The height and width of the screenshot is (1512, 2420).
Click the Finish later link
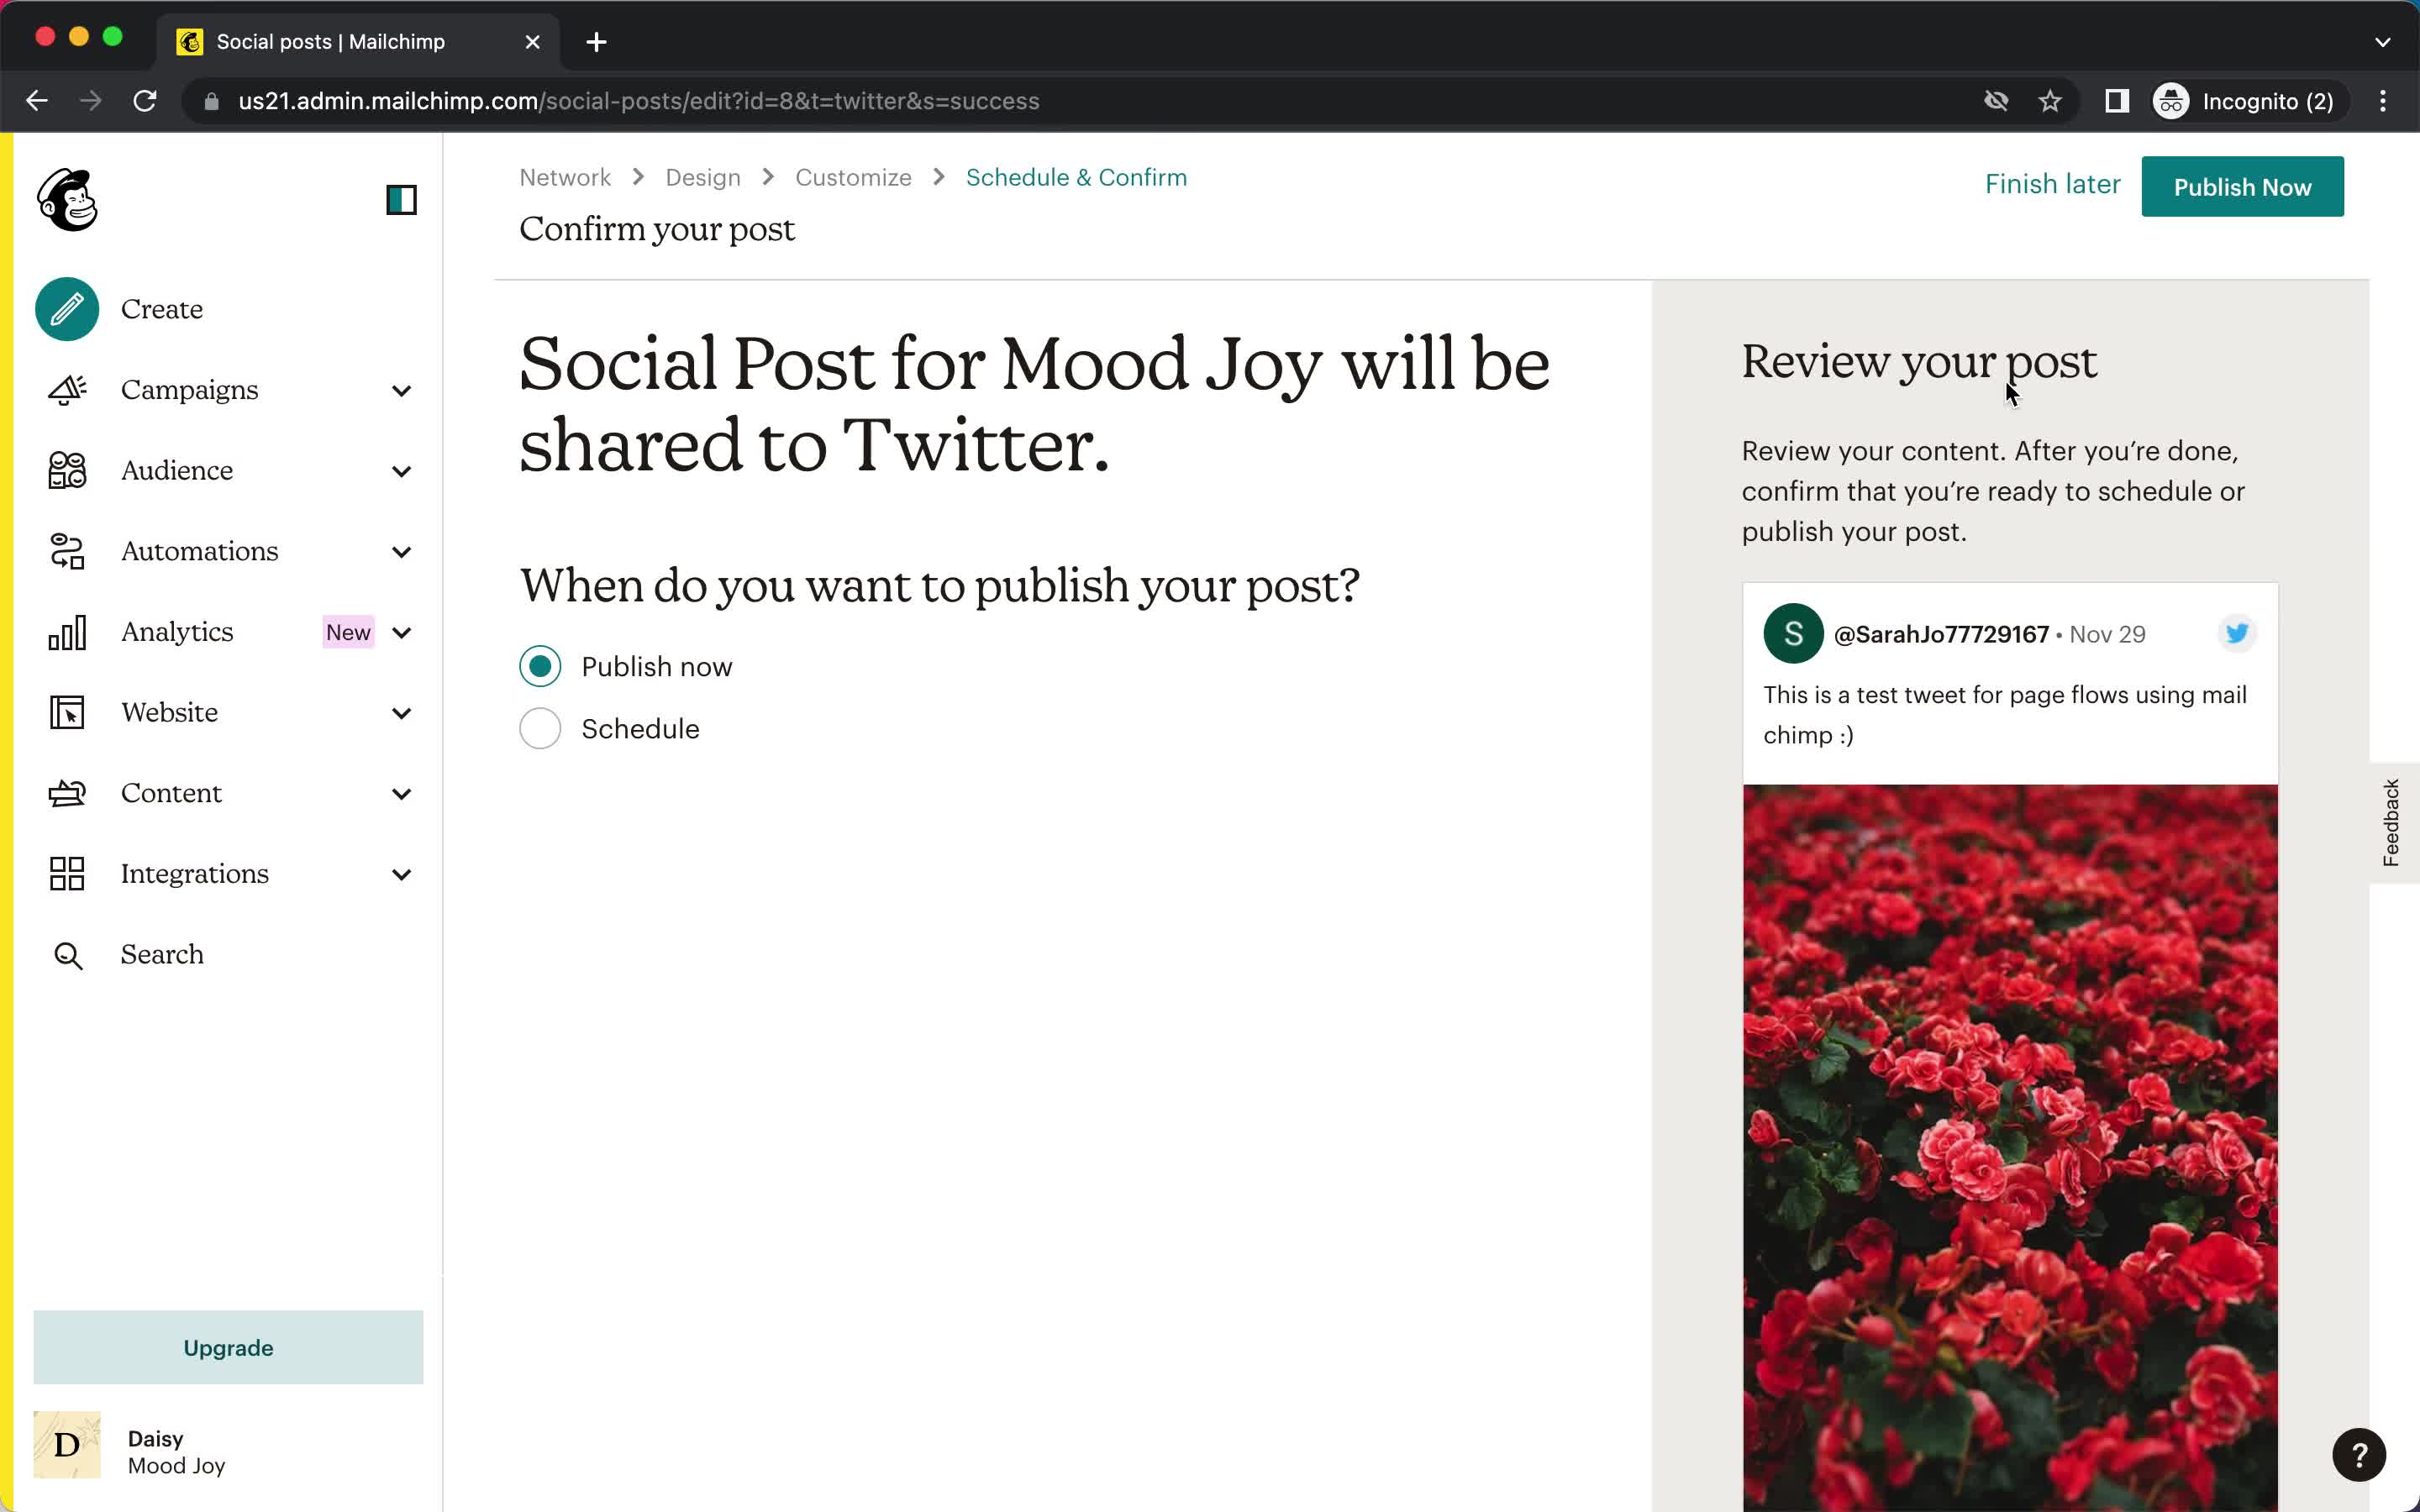tap(2053, 185)
